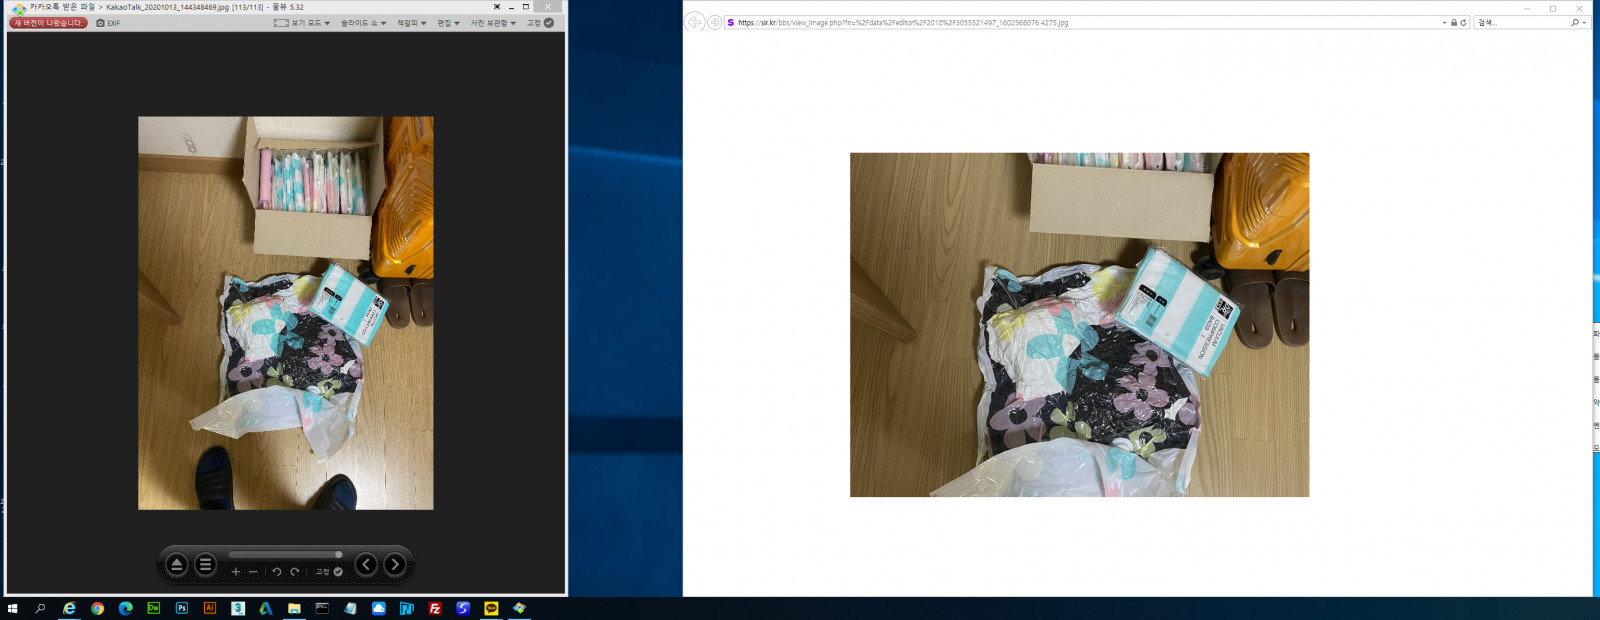Screen dimensions: 1600x620
Task: Click the zoom slider handle in viewer
Action: coord(338,554)
